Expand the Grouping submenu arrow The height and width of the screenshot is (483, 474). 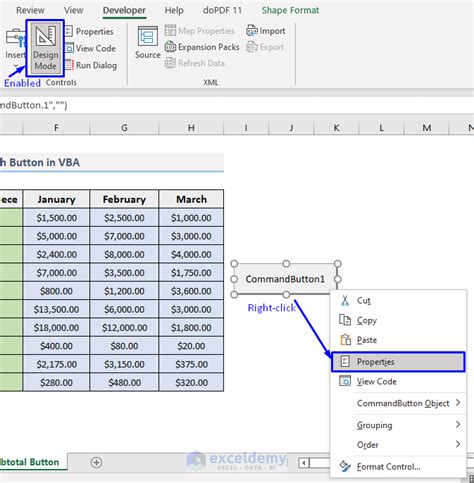(458, 425)
